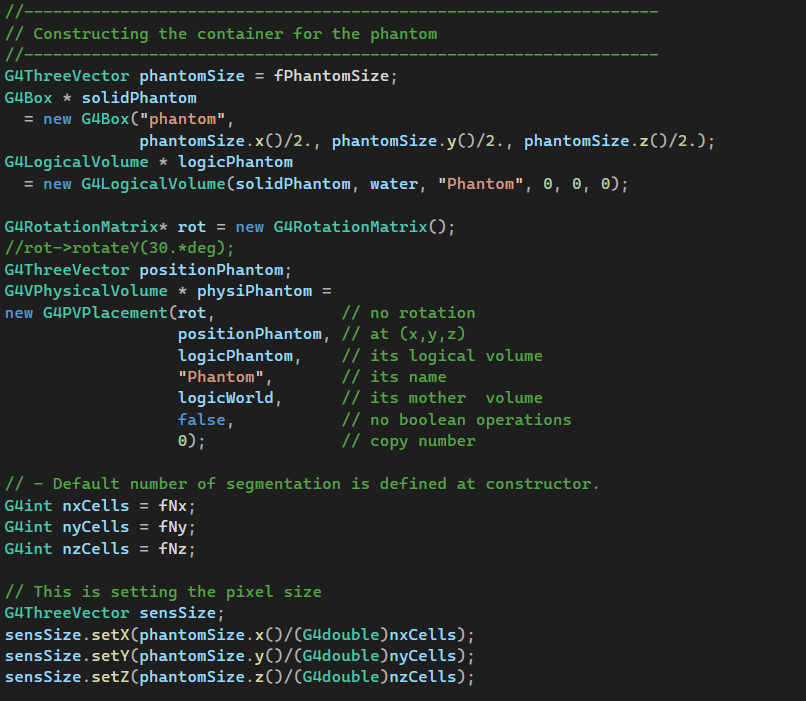Click positionPhantom in G4ThreeVector declaration

(211, 270)
